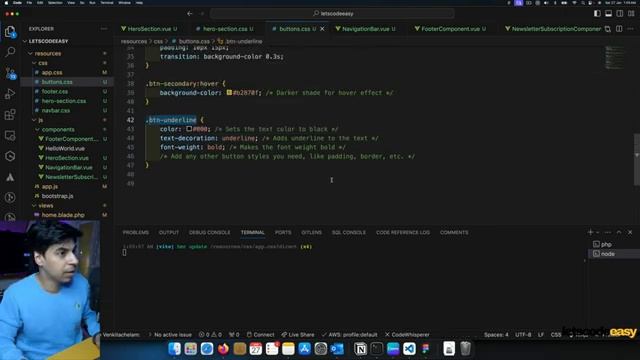This screenshot has width=640, height=360.
Task: Open the Explorer view in activity bar
Action: click(10, 31)
